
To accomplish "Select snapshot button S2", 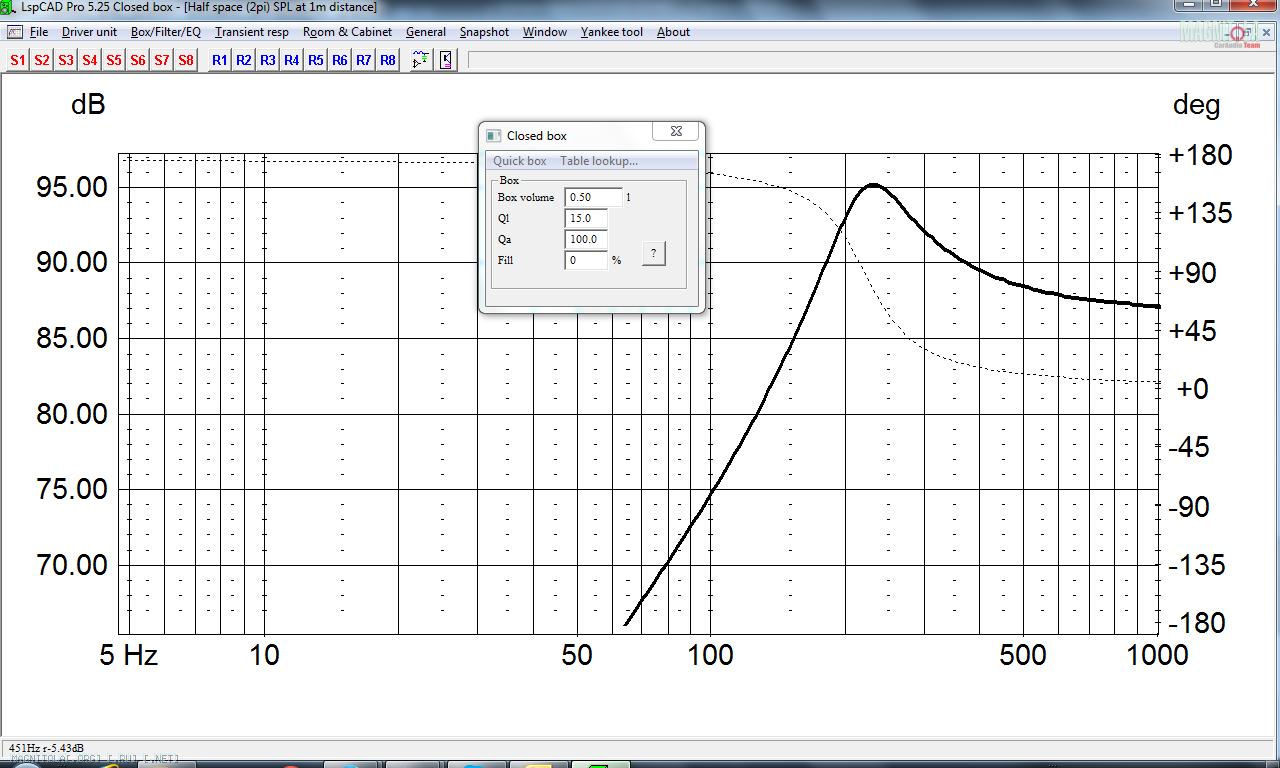I will [42, 60].
